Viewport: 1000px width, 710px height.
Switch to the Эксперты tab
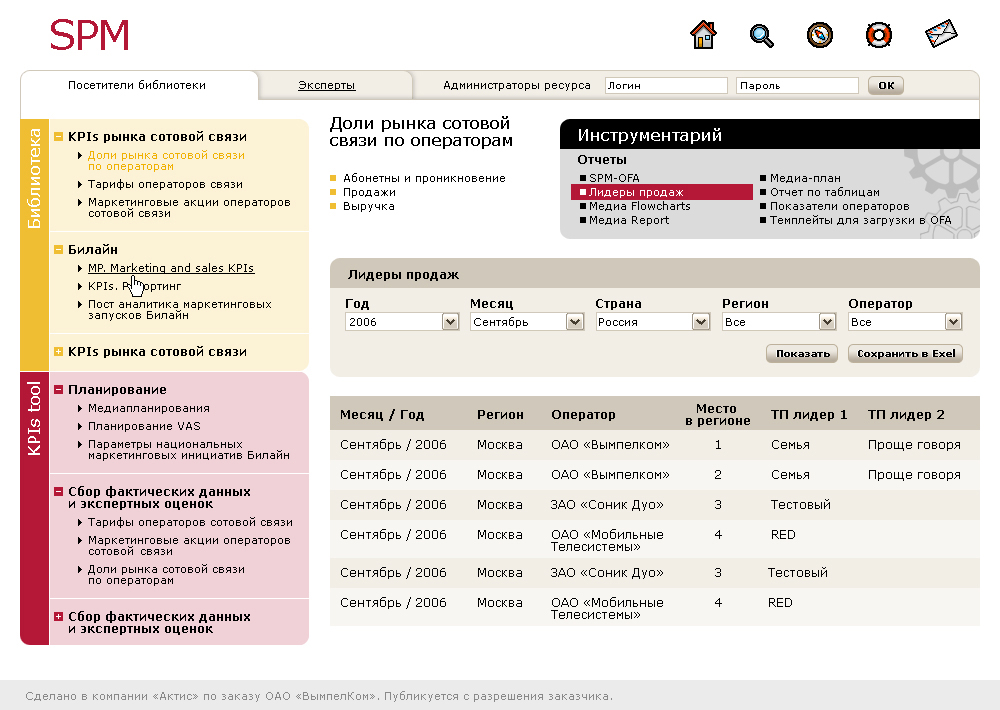326,86
